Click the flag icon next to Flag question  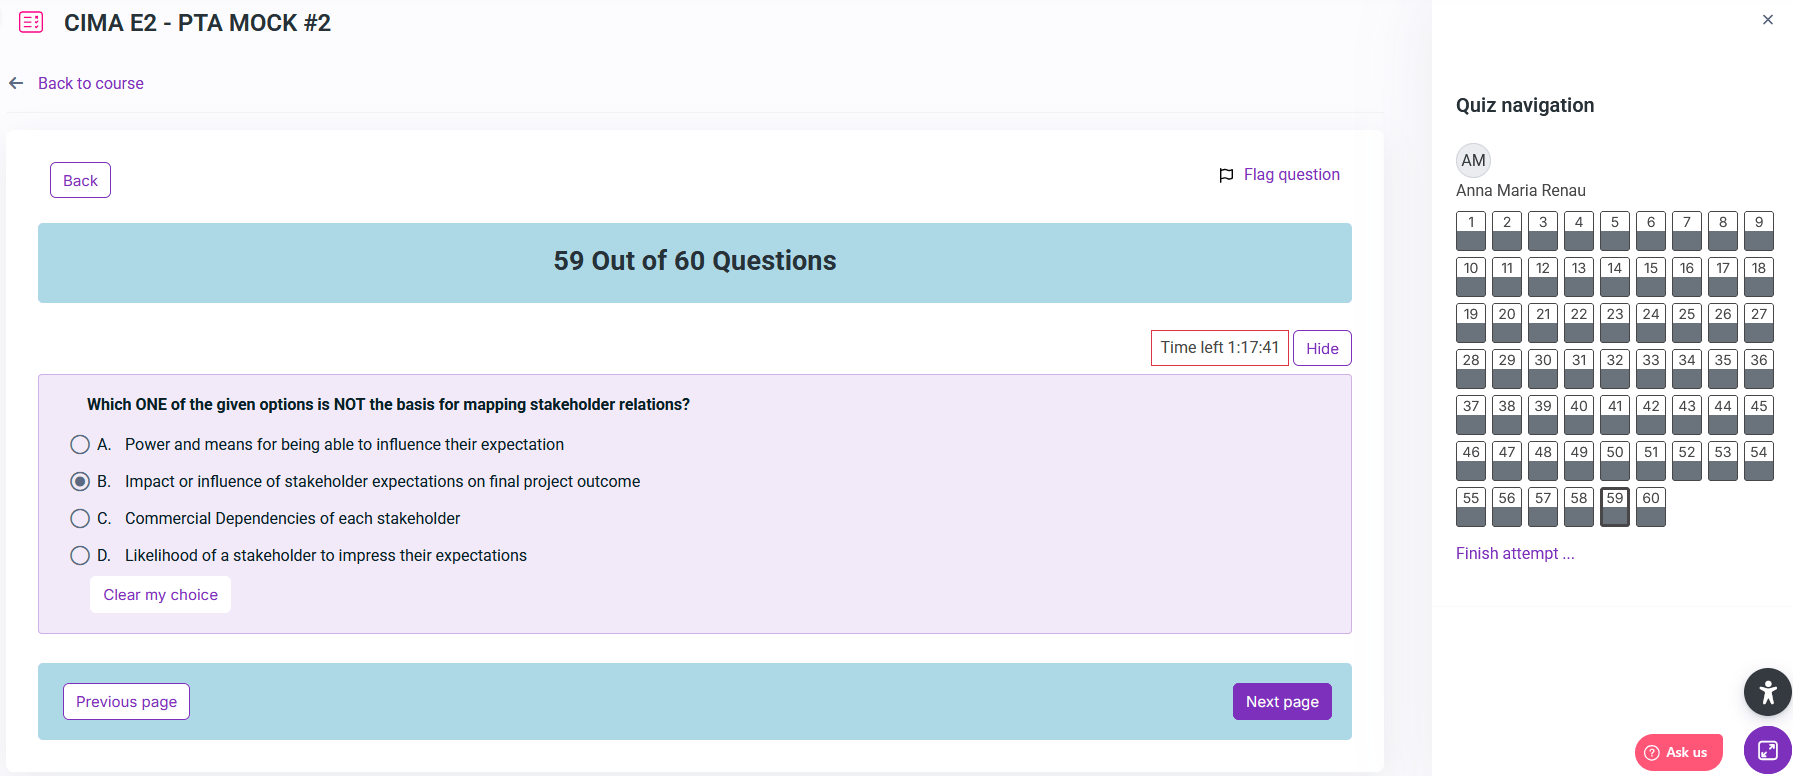(1226, 175)
